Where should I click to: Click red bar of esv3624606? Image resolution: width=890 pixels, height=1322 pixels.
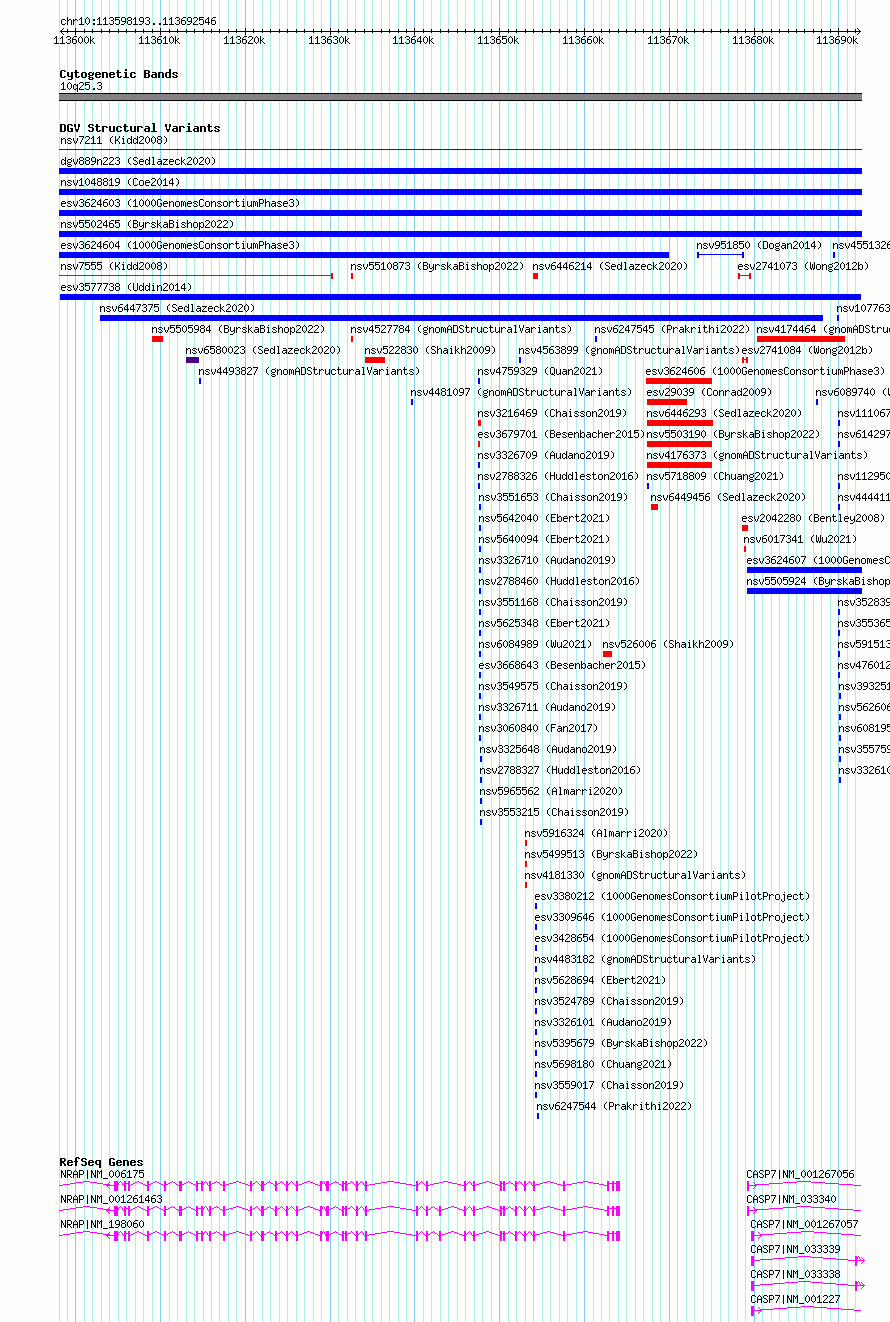[679, 381]
